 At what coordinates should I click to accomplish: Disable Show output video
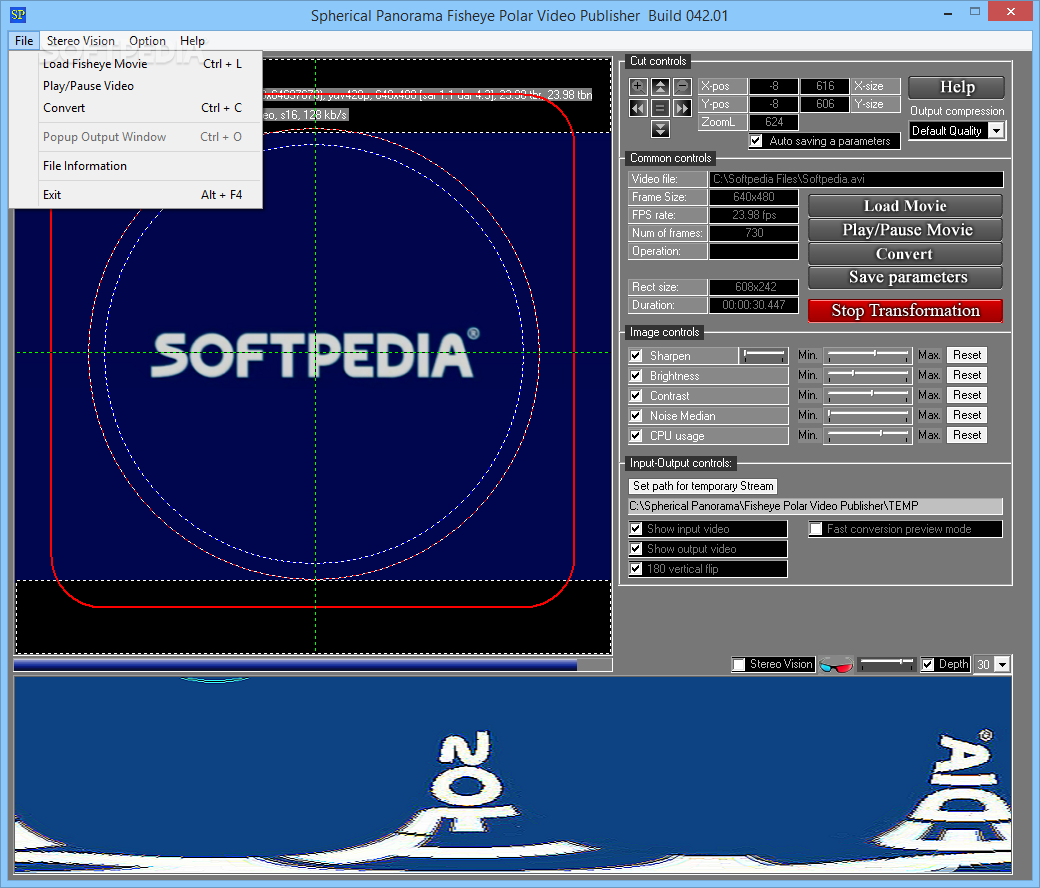635,548
